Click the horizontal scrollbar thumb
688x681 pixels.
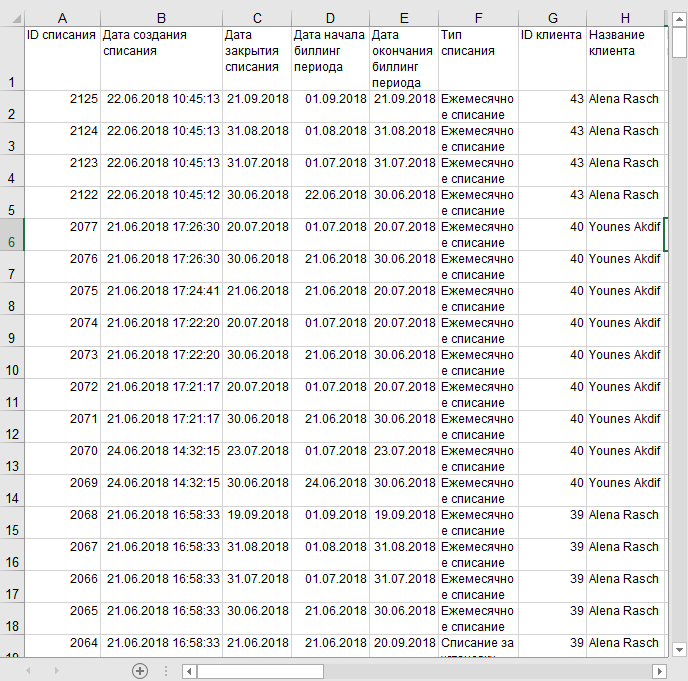pyautogui.click(x=260, y=671)
